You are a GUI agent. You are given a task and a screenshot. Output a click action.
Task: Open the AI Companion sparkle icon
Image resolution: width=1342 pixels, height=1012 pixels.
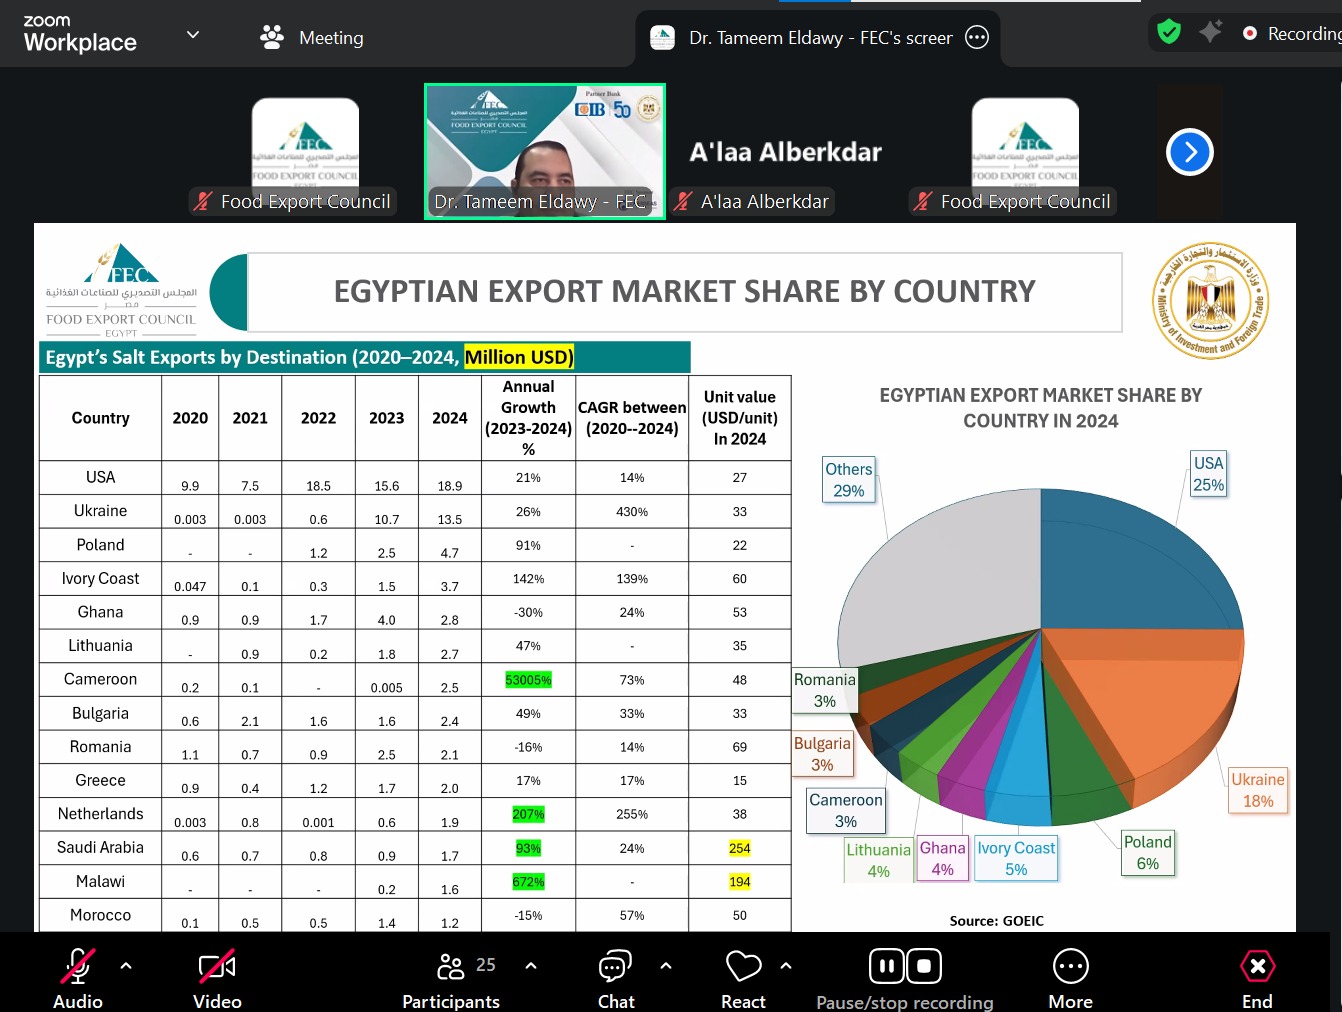pos(1210,32)
